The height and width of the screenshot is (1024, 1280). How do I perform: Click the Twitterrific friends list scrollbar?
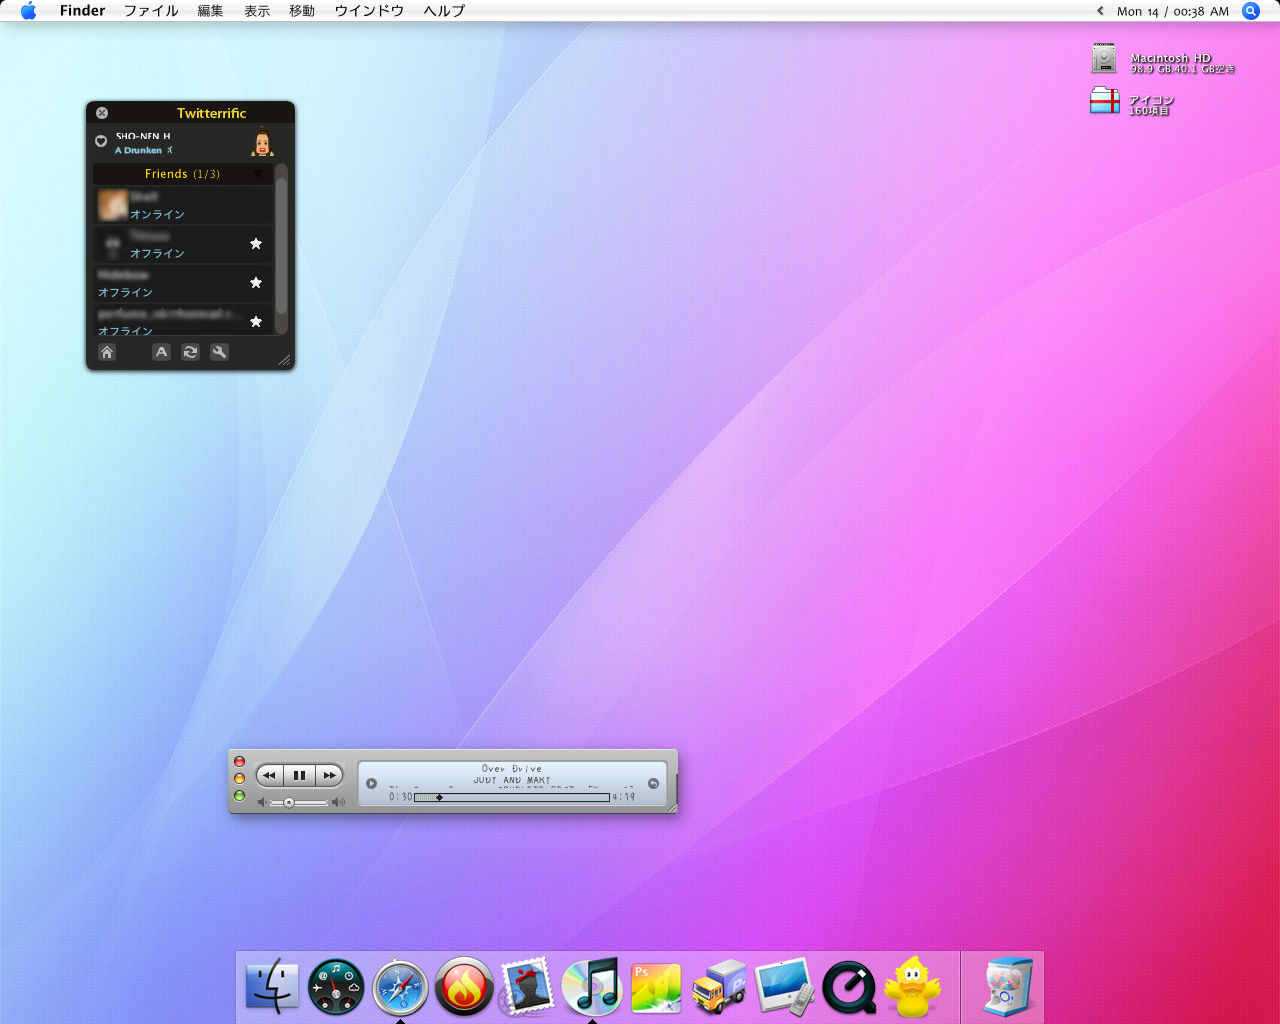[x=281, y=249]
